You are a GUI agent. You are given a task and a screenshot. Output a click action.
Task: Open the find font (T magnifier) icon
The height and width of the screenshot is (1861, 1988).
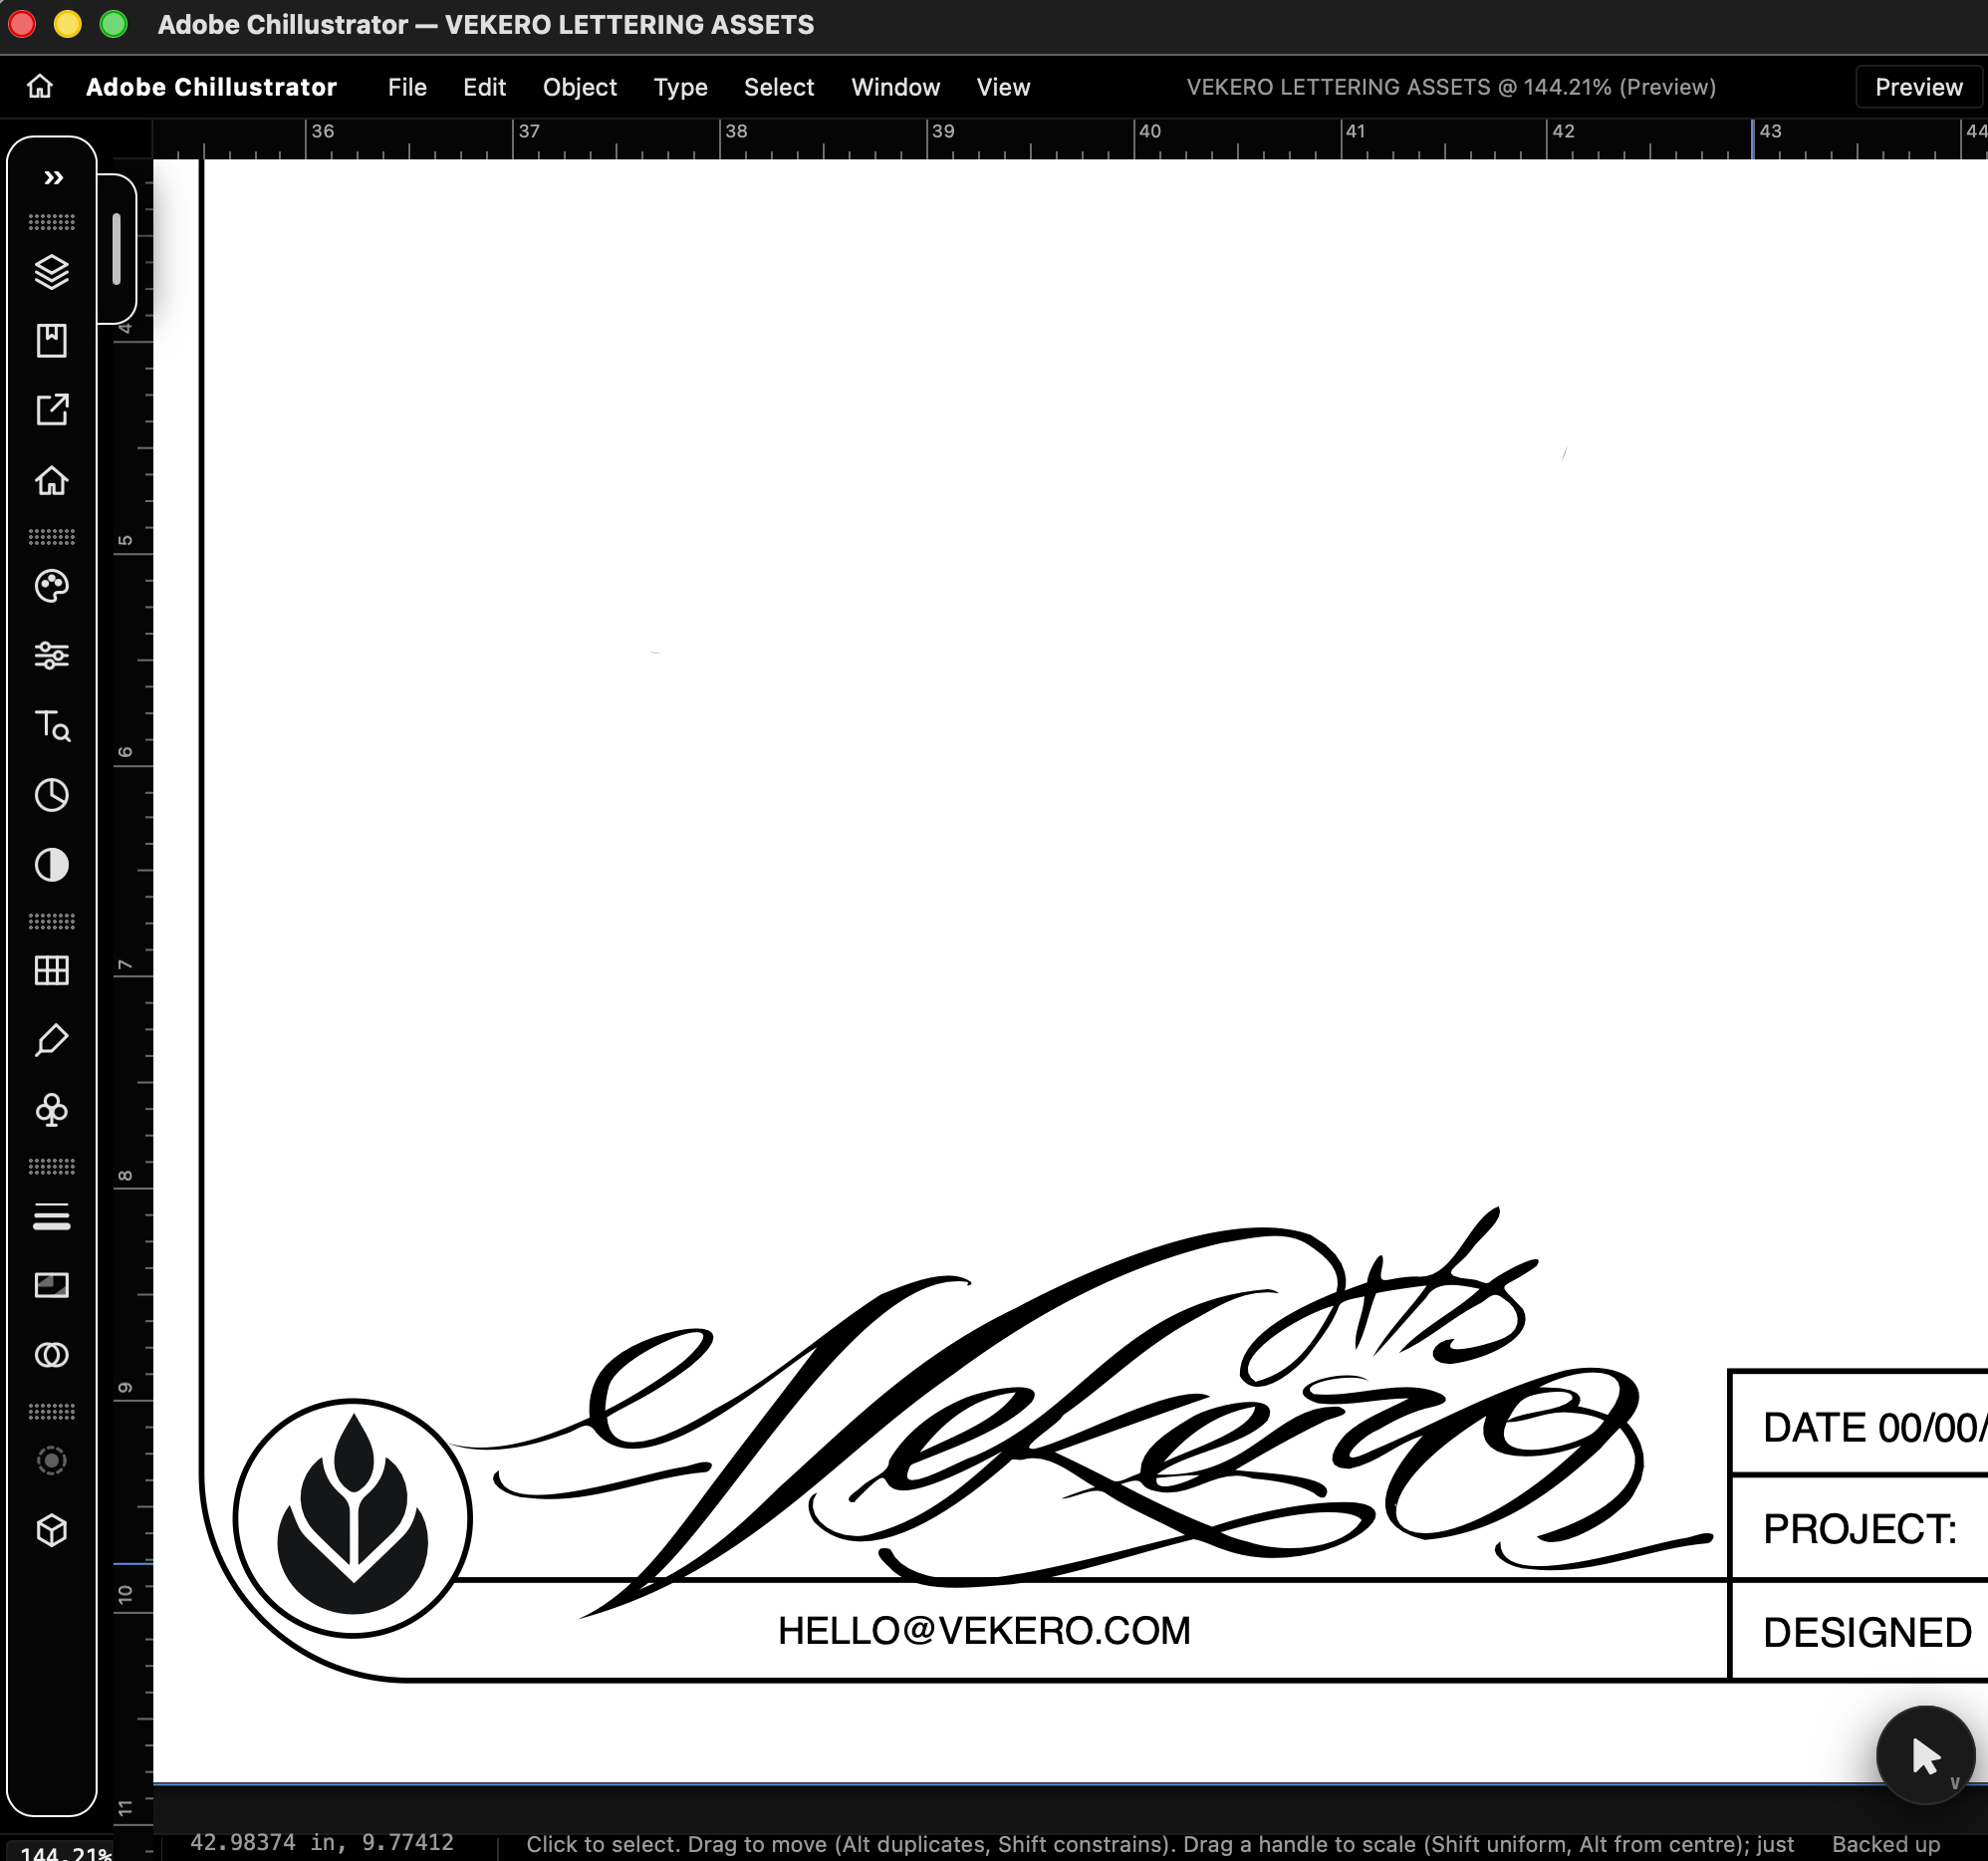tap(52, 725)
